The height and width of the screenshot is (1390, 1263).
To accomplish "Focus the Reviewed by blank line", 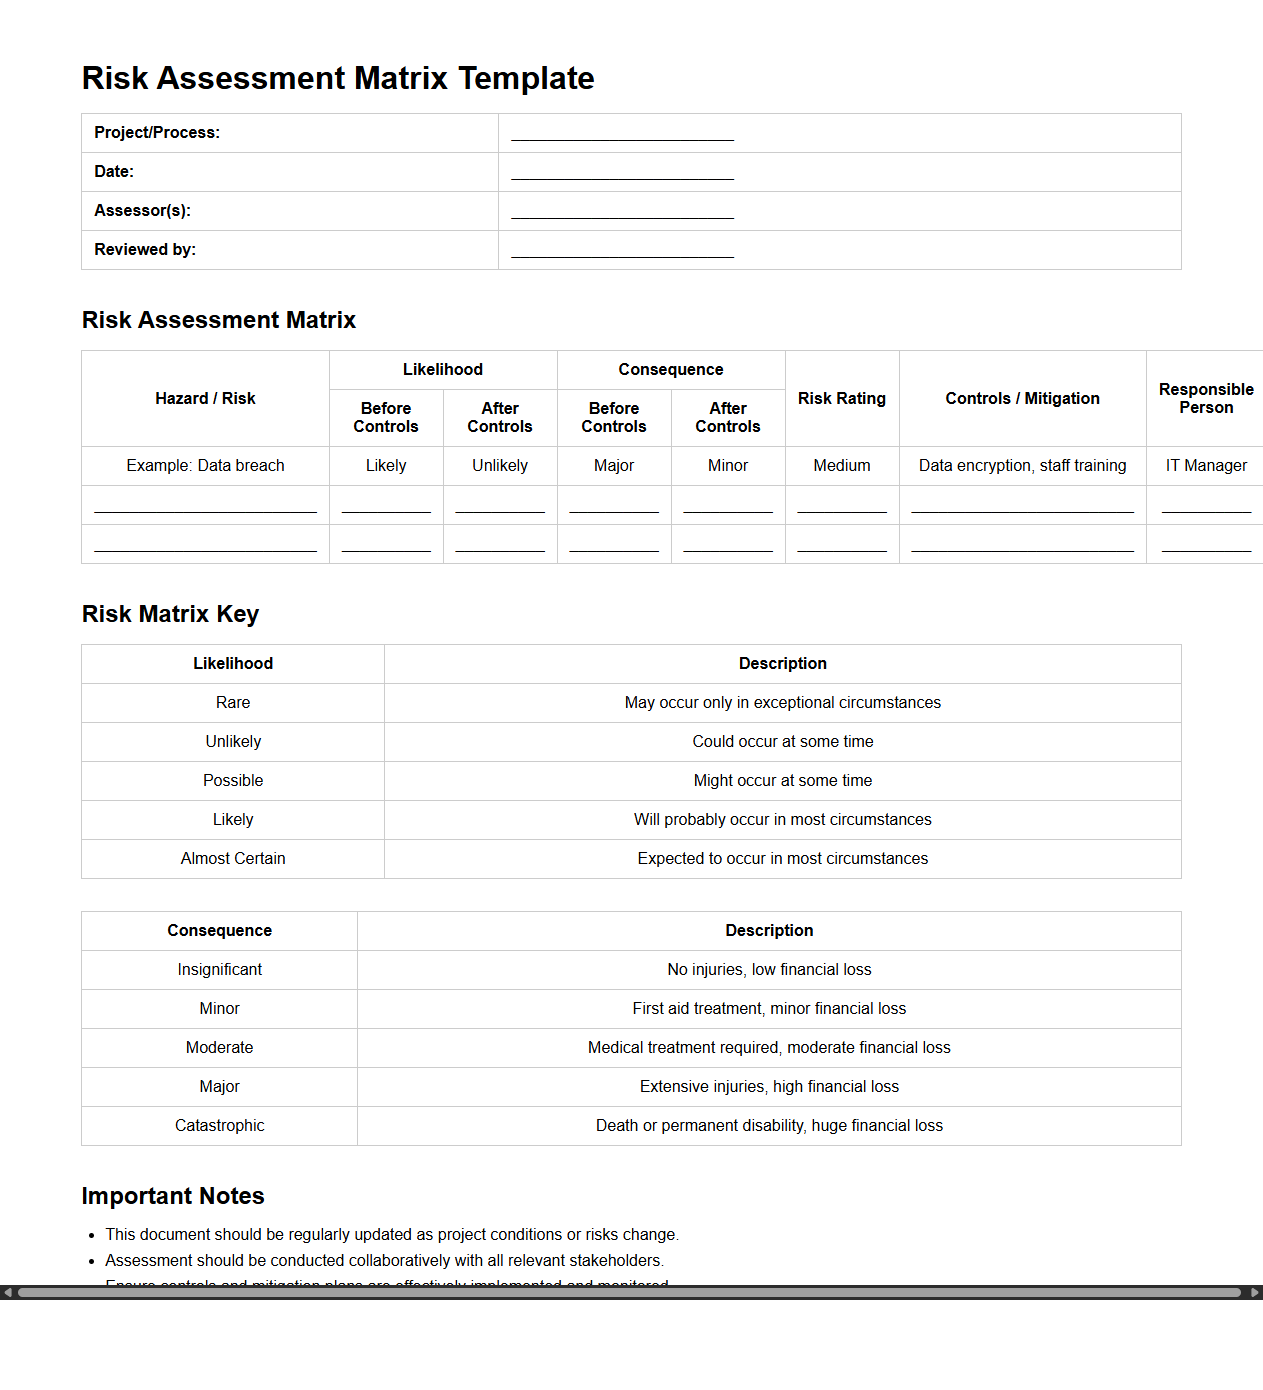I will click(622, 250).
